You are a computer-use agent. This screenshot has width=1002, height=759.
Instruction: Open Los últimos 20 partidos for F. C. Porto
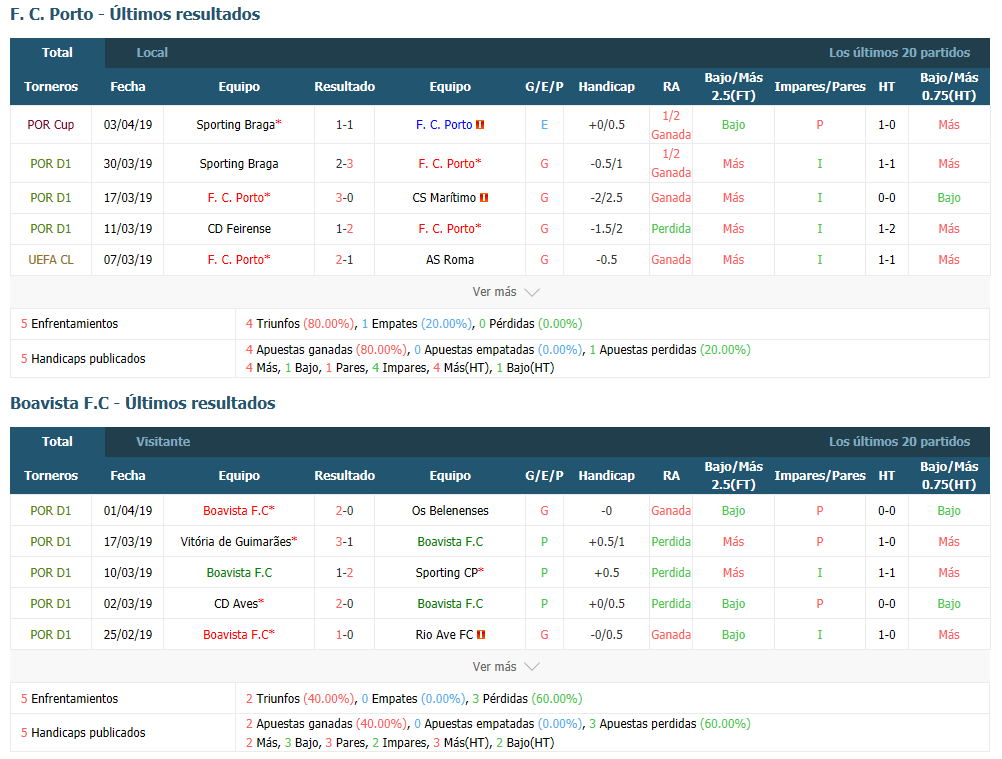coord(899,53)
